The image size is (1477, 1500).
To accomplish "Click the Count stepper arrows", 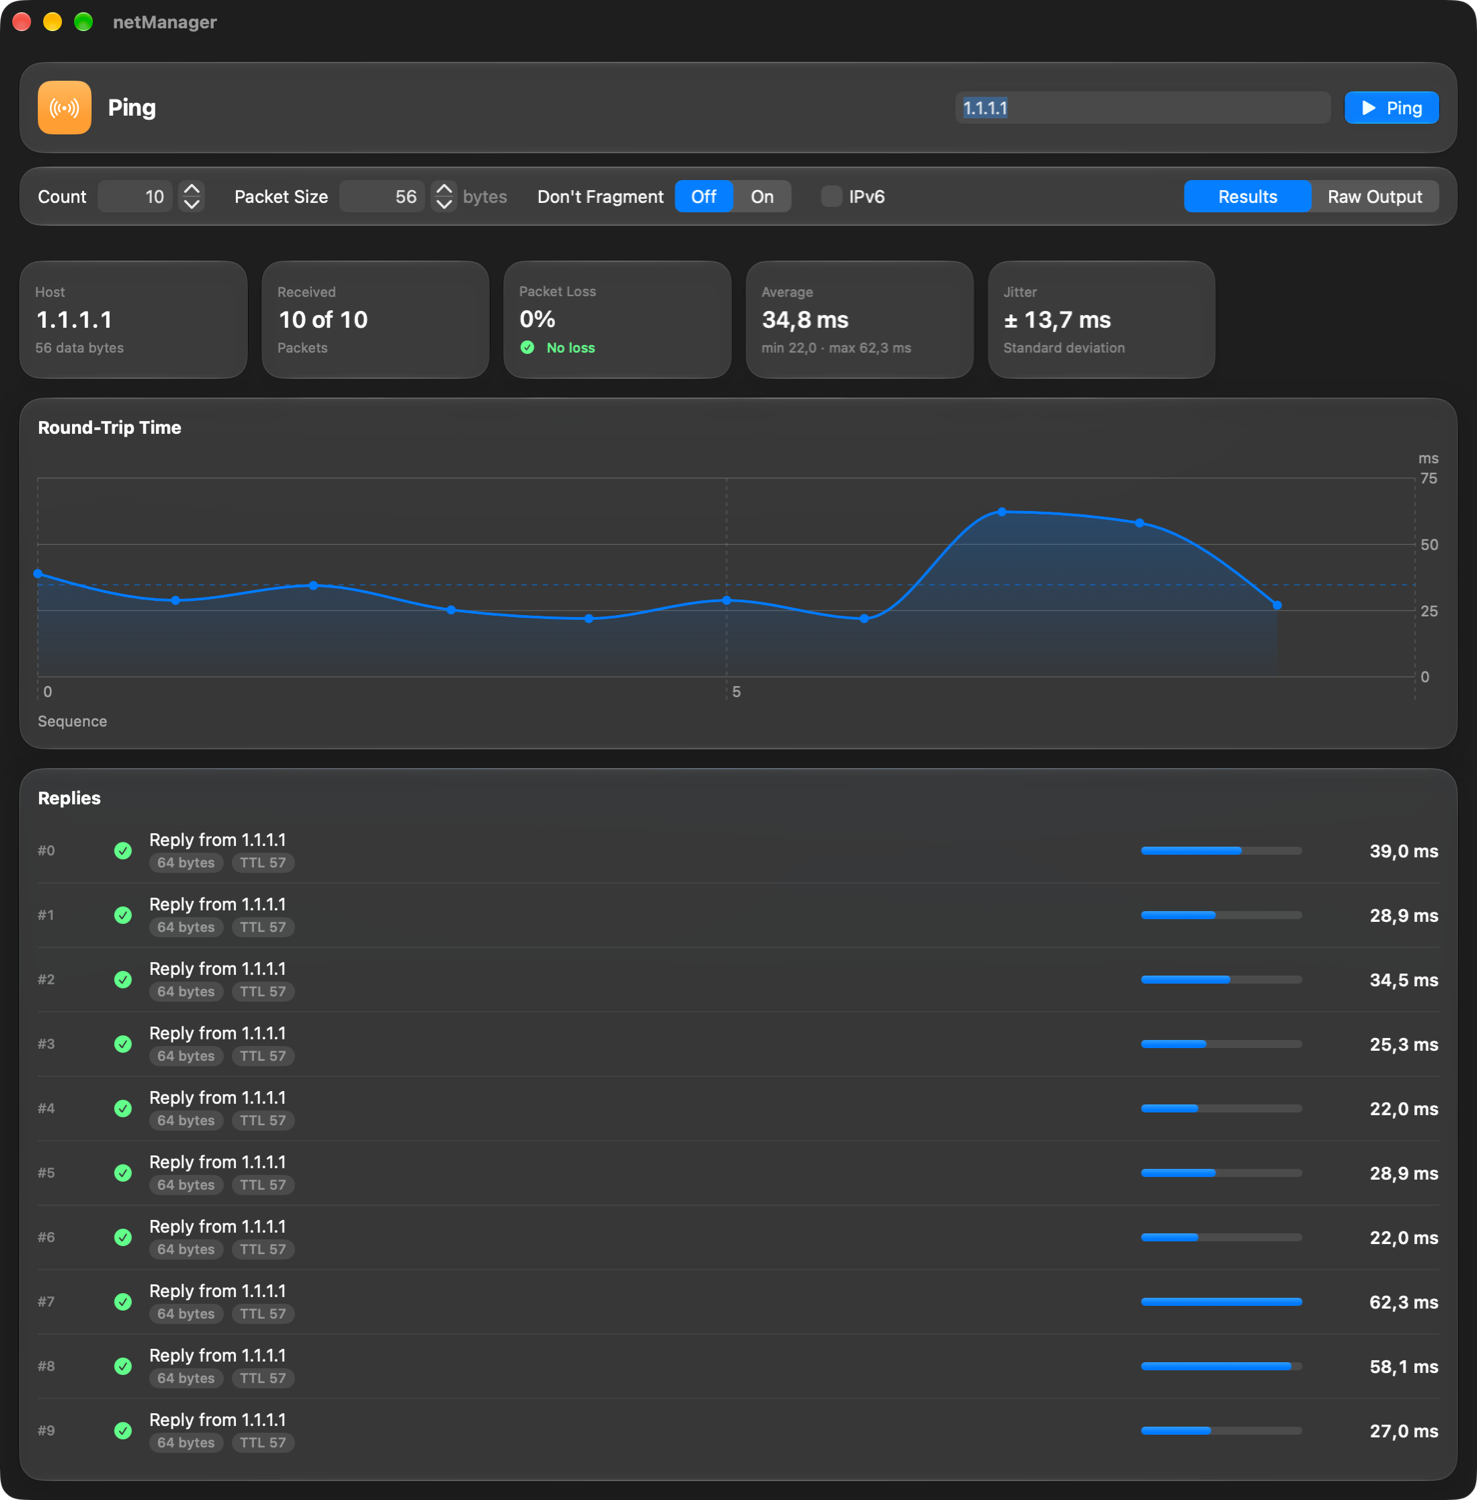I will pos(192,197).
